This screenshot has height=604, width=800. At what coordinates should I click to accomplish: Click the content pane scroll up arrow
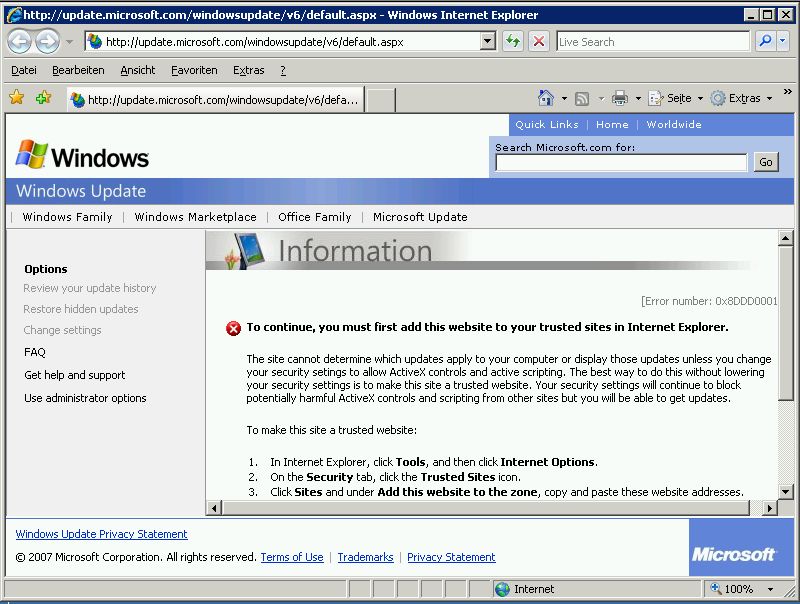pos(785,238)
